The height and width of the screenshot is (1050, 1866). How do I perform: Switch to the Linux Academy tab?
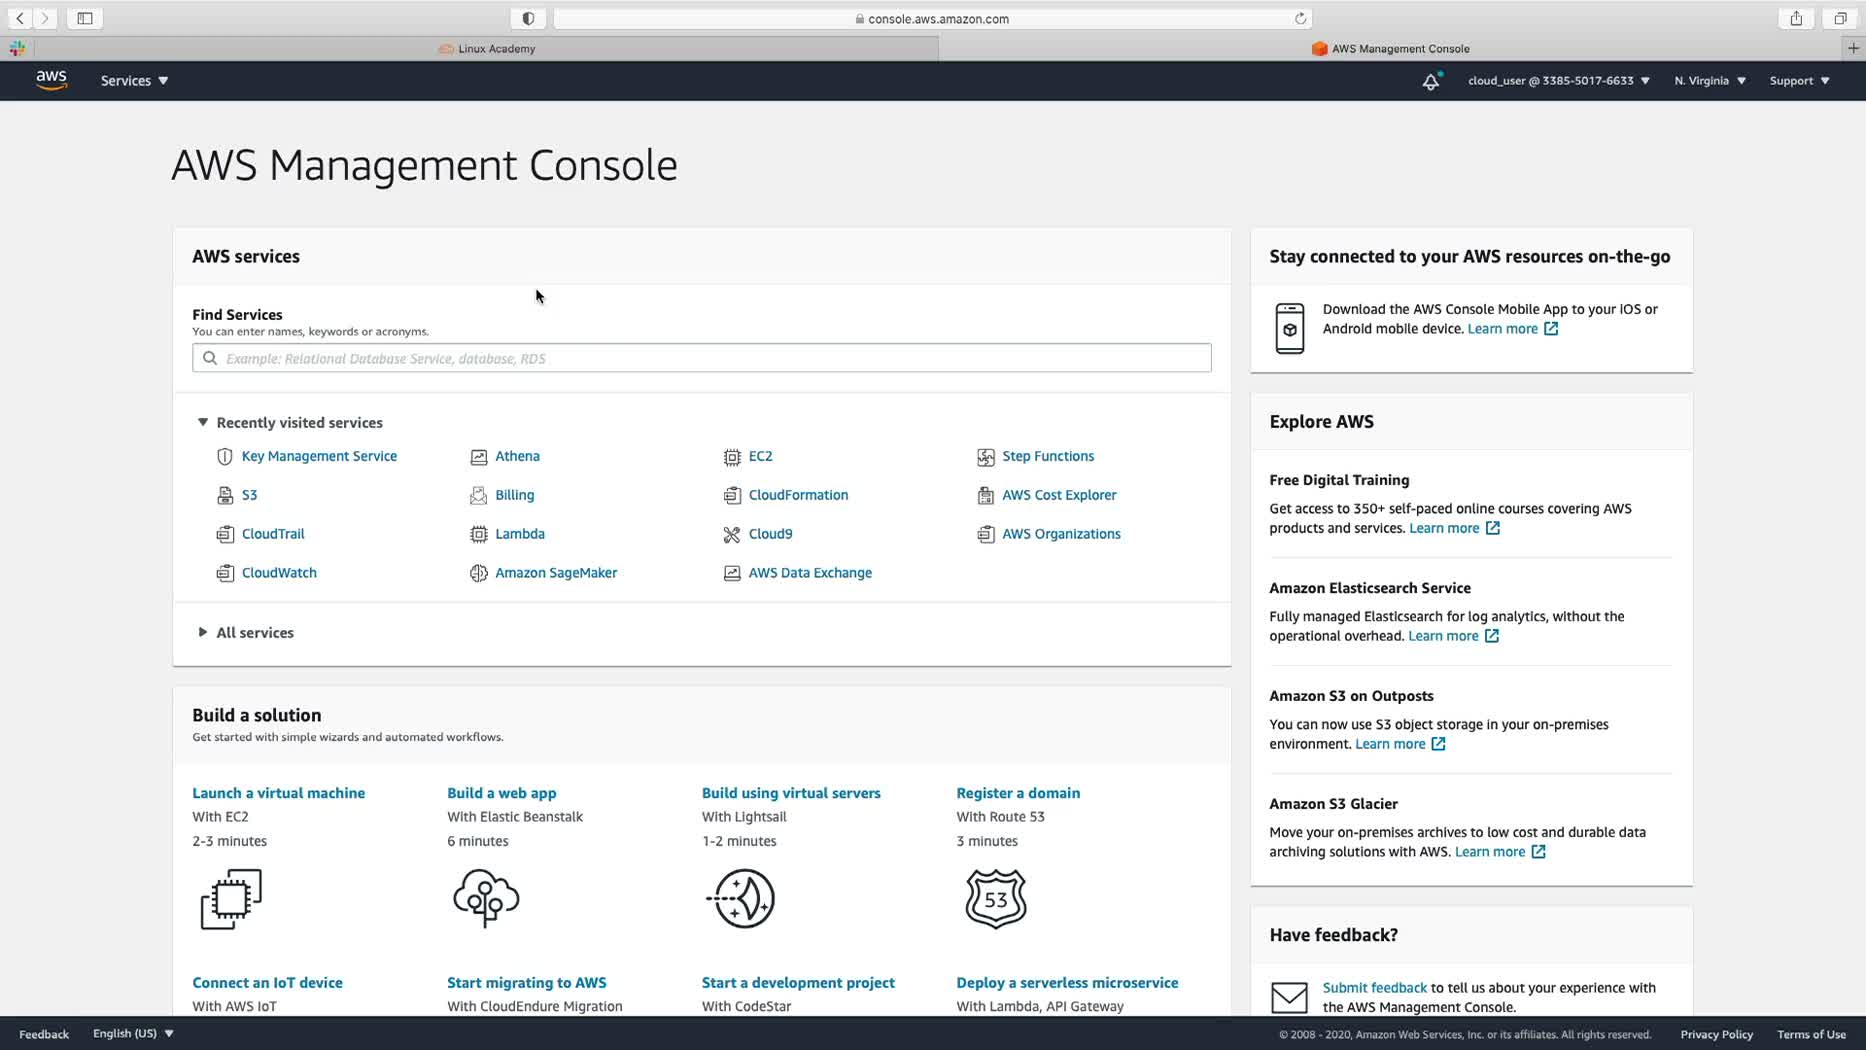click(x=487, y=48)
